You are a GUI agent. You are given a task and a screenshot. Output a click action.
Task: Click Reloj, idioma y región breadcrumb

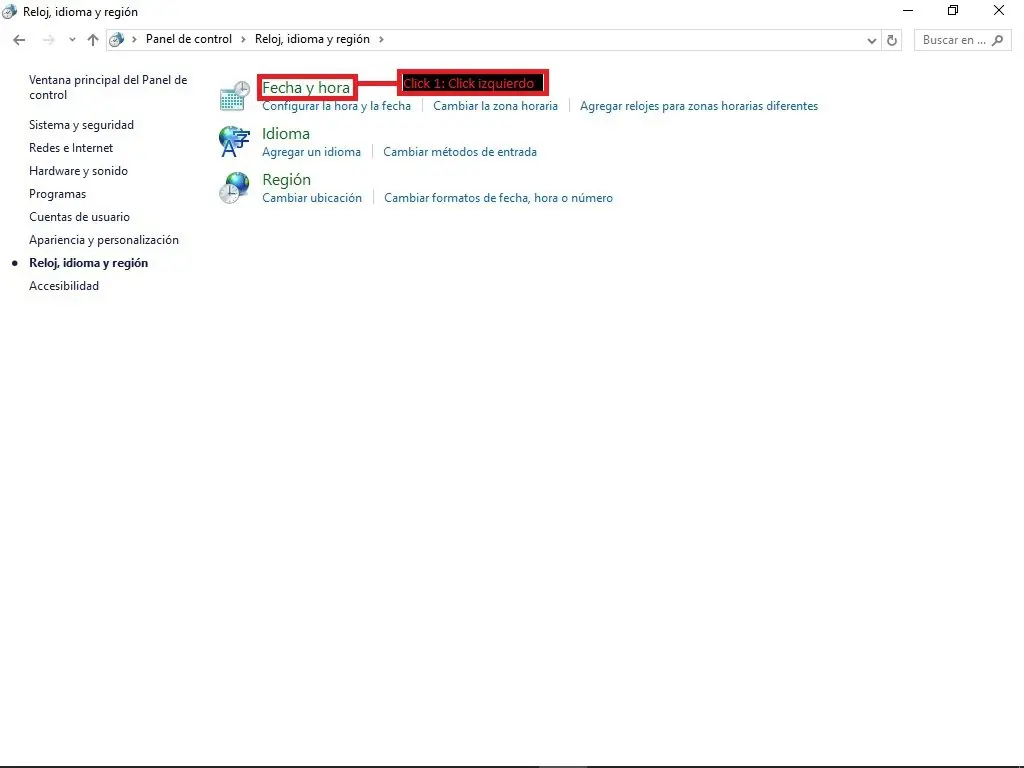[312, 39]
